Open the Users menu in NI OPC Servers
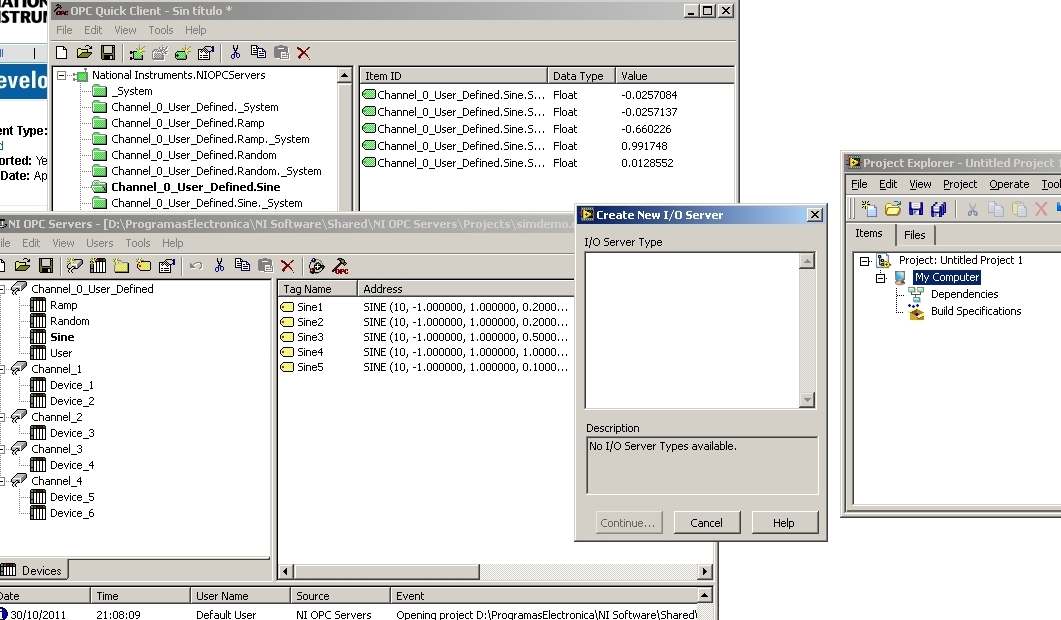This screenshot has height=620, width=1061. click(x=99, y=243)
